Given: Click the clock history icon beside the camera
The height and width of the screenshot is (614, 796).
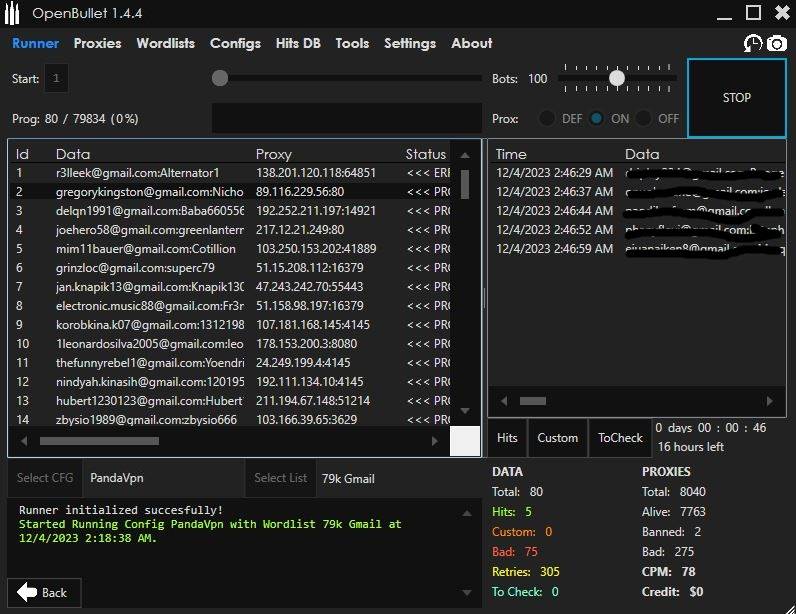Looking at the screenshot, I should pyautogui.click(x=753, y=43).
